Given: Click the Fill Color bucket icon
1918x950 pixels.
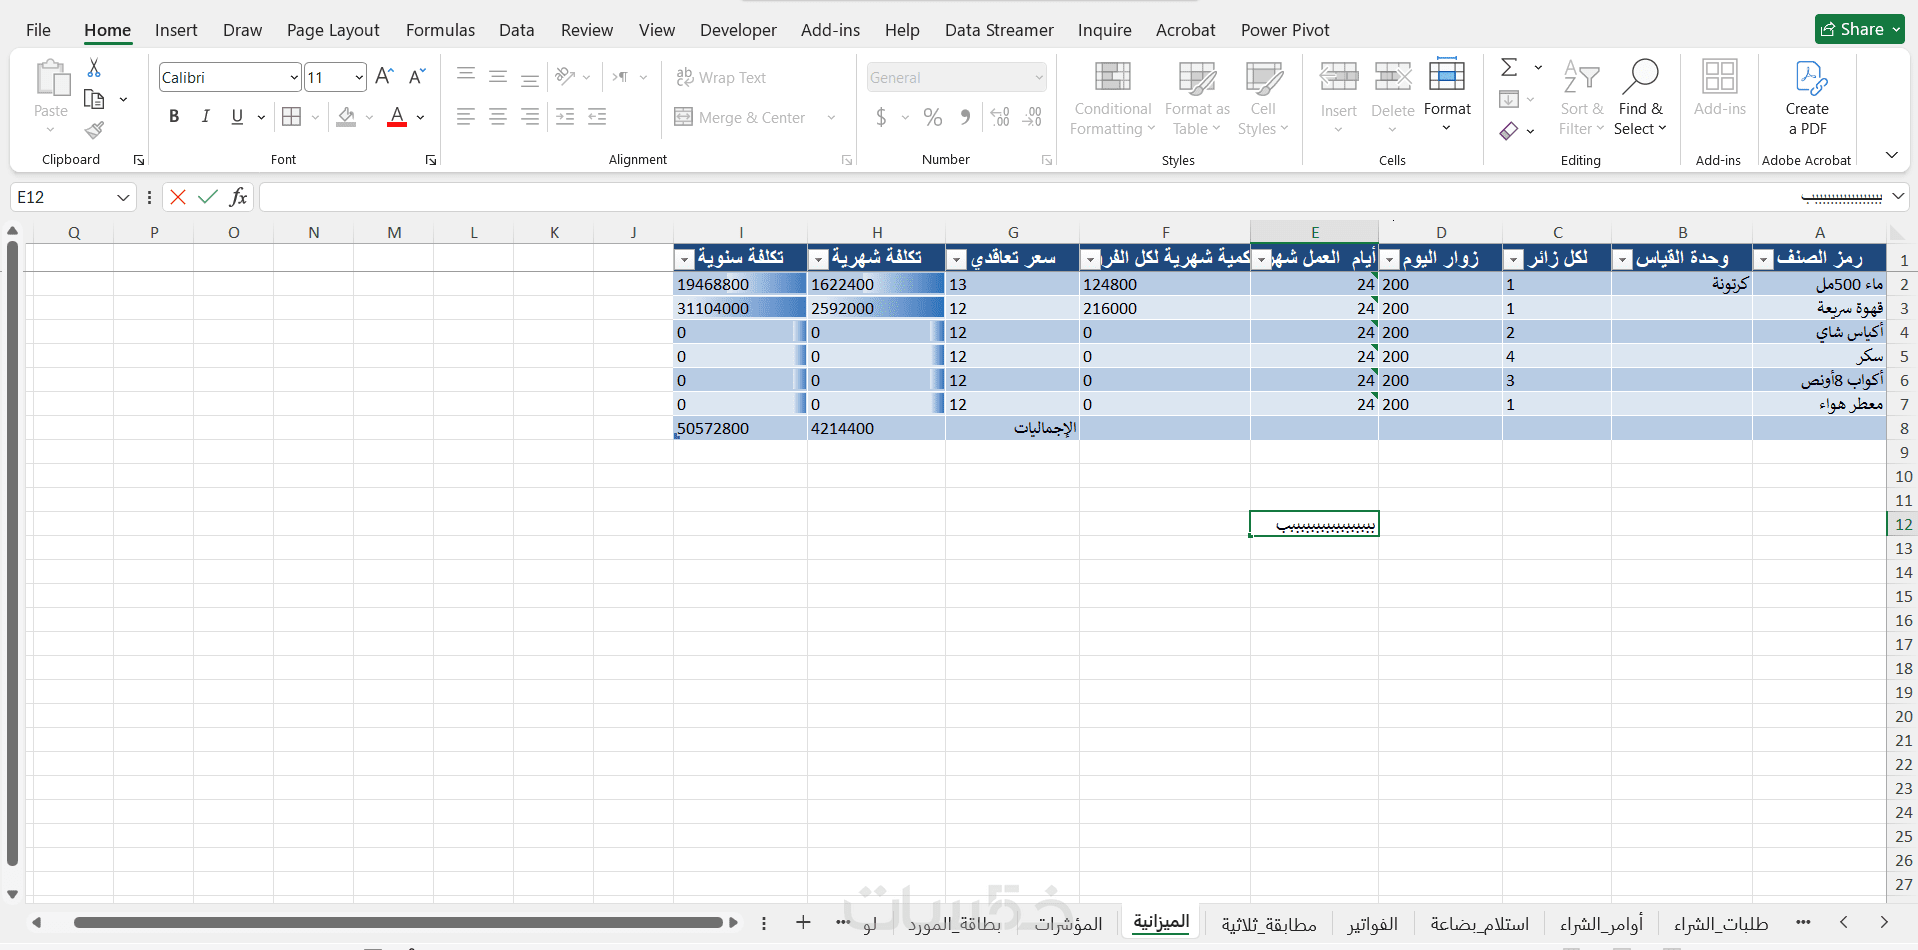Looking at the screenshot, I should tap(346, 117).
